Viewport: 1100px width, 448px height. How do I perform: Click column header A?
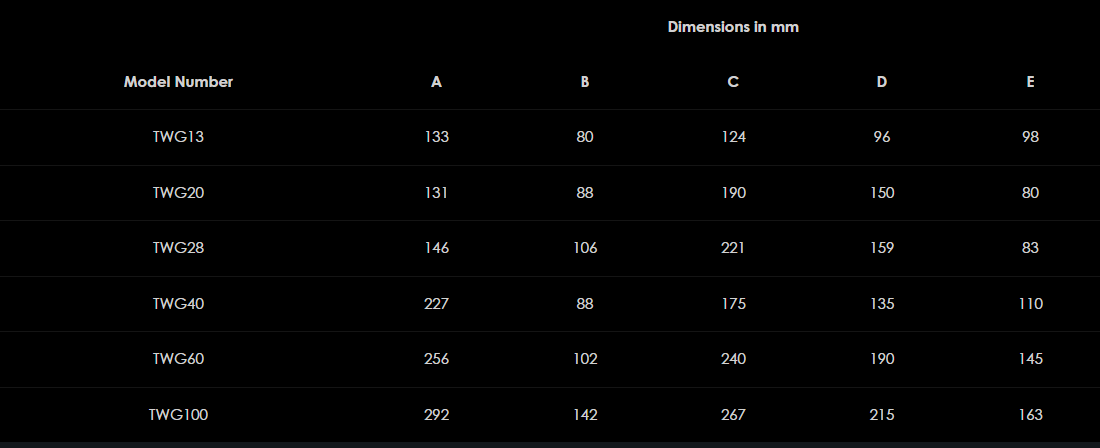pyautogui.click(x=436, y=82)
